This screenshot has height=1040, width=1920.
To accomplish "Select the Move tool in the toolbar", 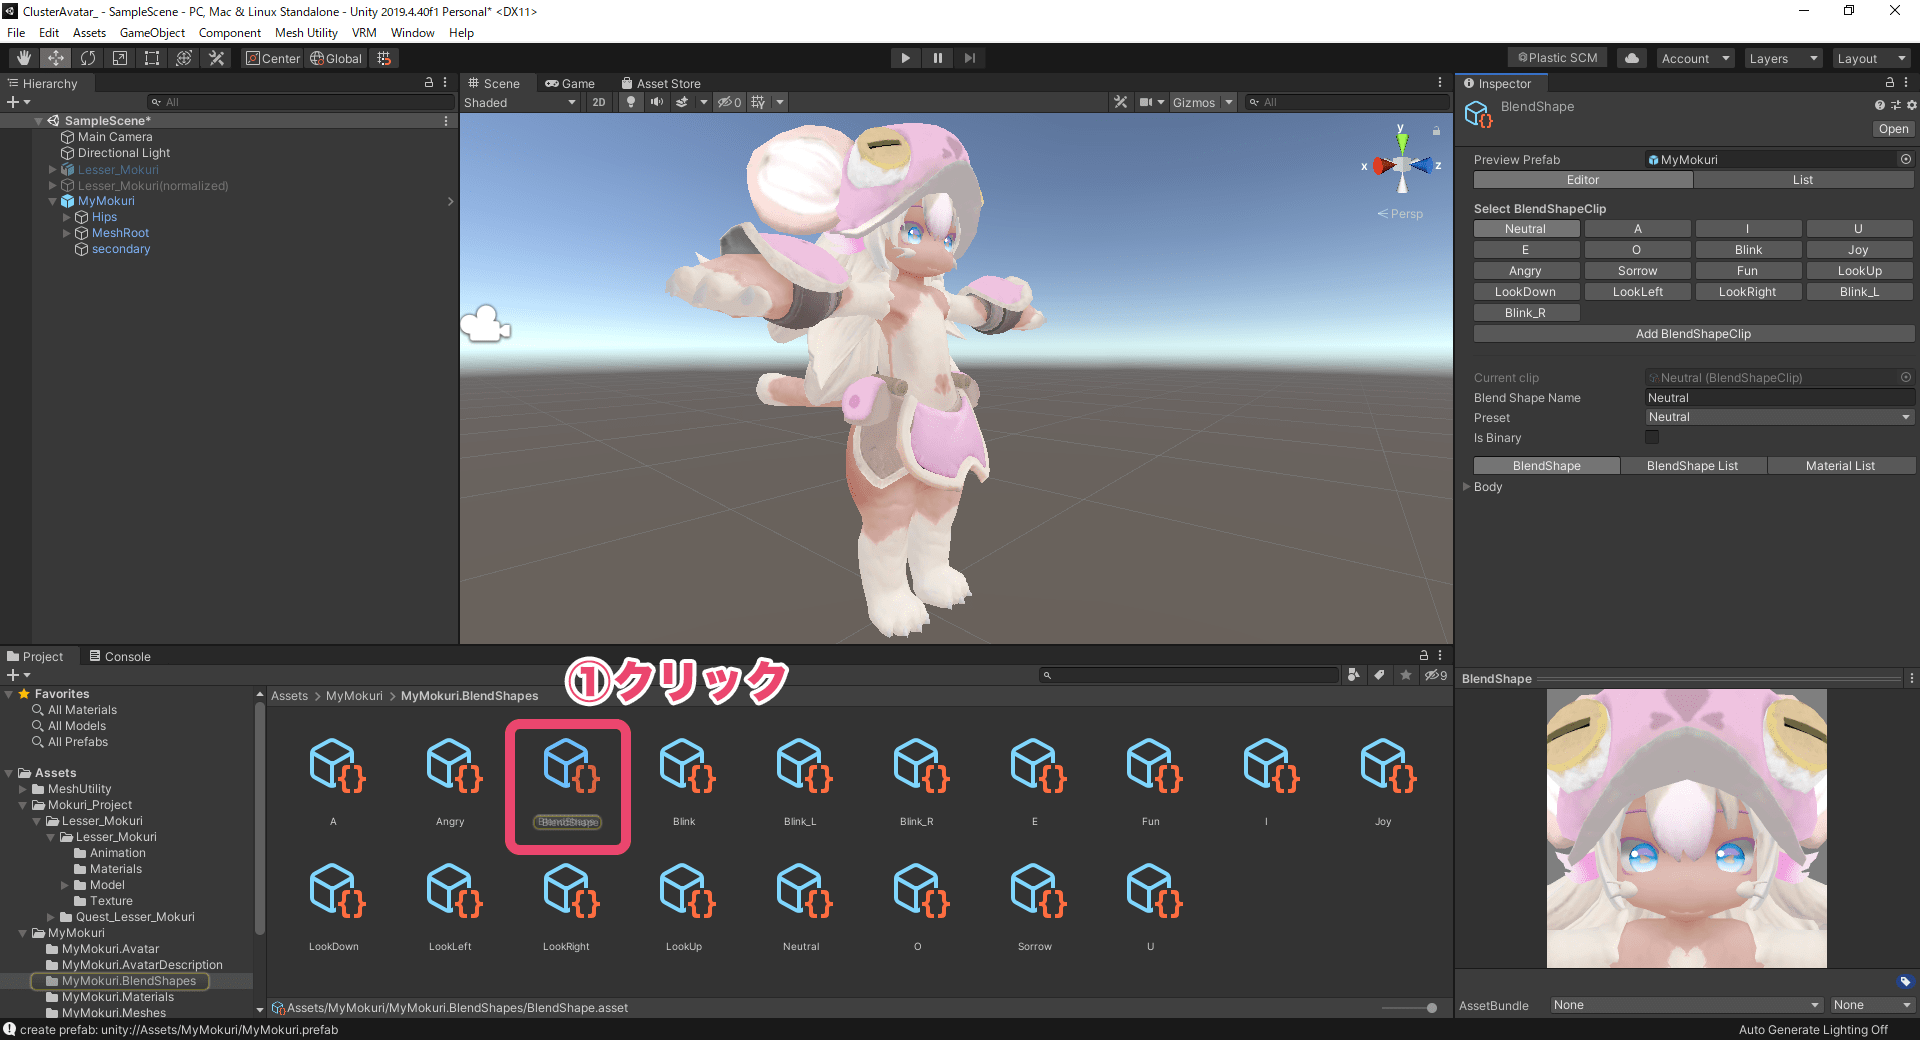I will click(55, 57).
